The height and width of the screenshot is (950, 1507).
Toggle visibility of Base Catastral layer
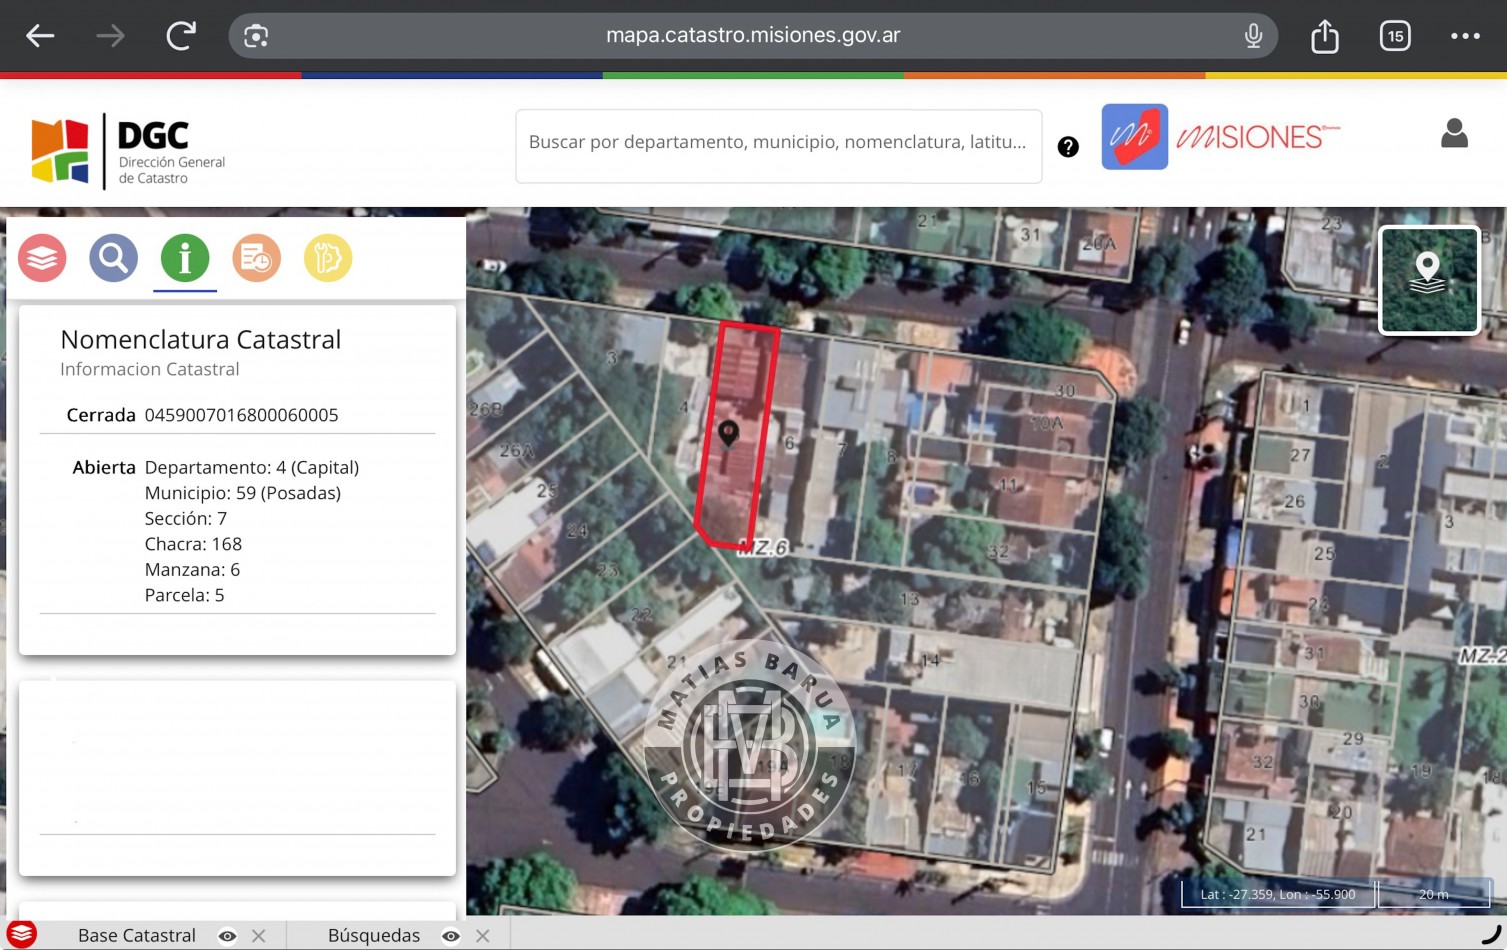click(x=228, y=936)
